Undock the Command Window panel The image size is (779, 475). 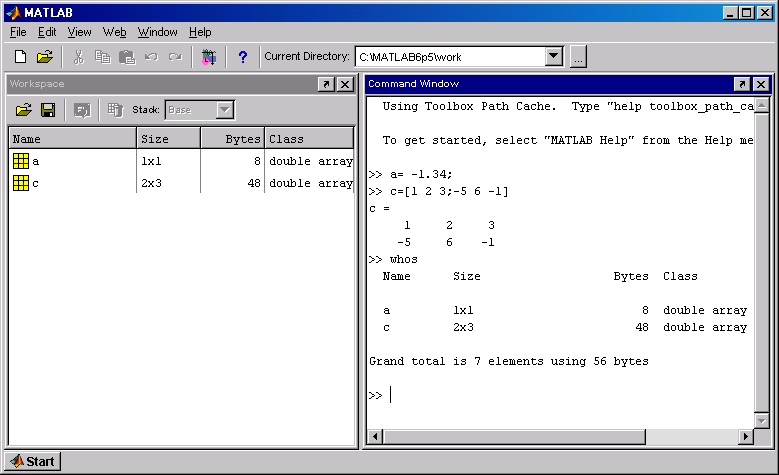(742, 84)
